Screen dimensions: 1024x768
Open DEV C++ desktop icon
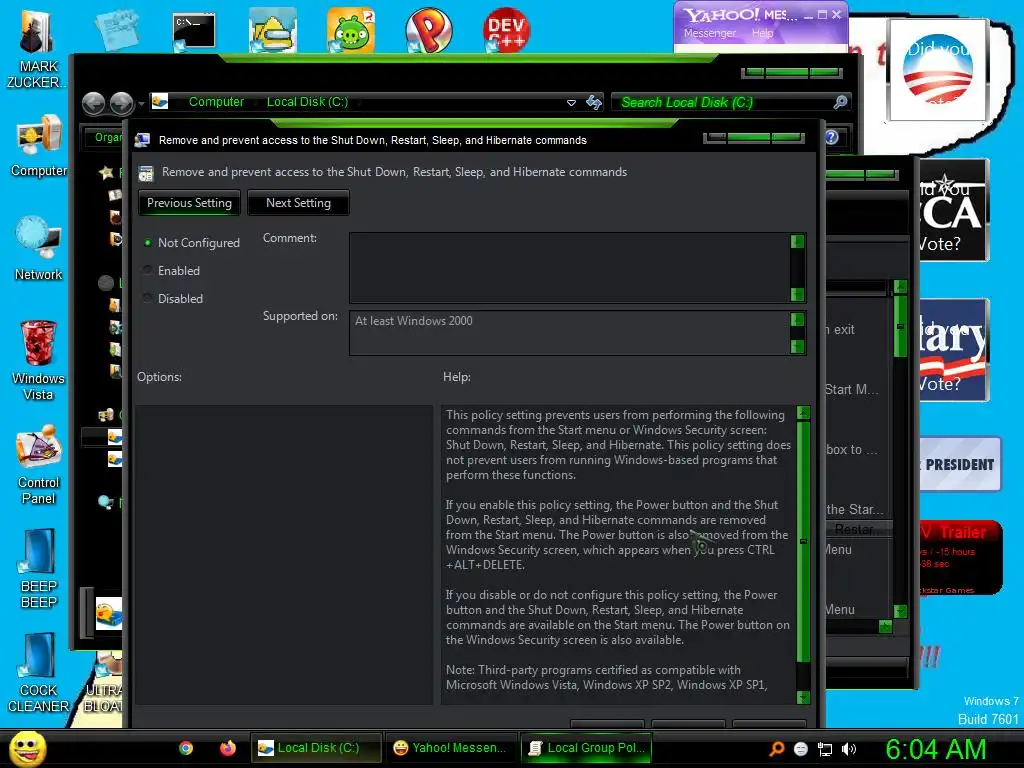(506, 30)
